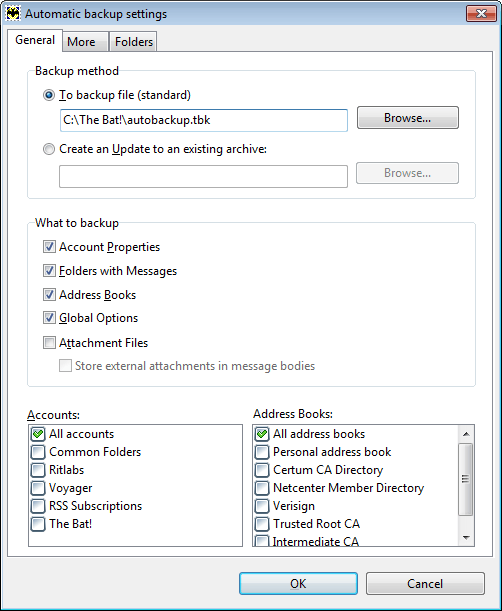Image resolution: width=502 pixels, height=611 pixels.
Task: Uncheck Account Properties checkbox
Action: (49, 247)
